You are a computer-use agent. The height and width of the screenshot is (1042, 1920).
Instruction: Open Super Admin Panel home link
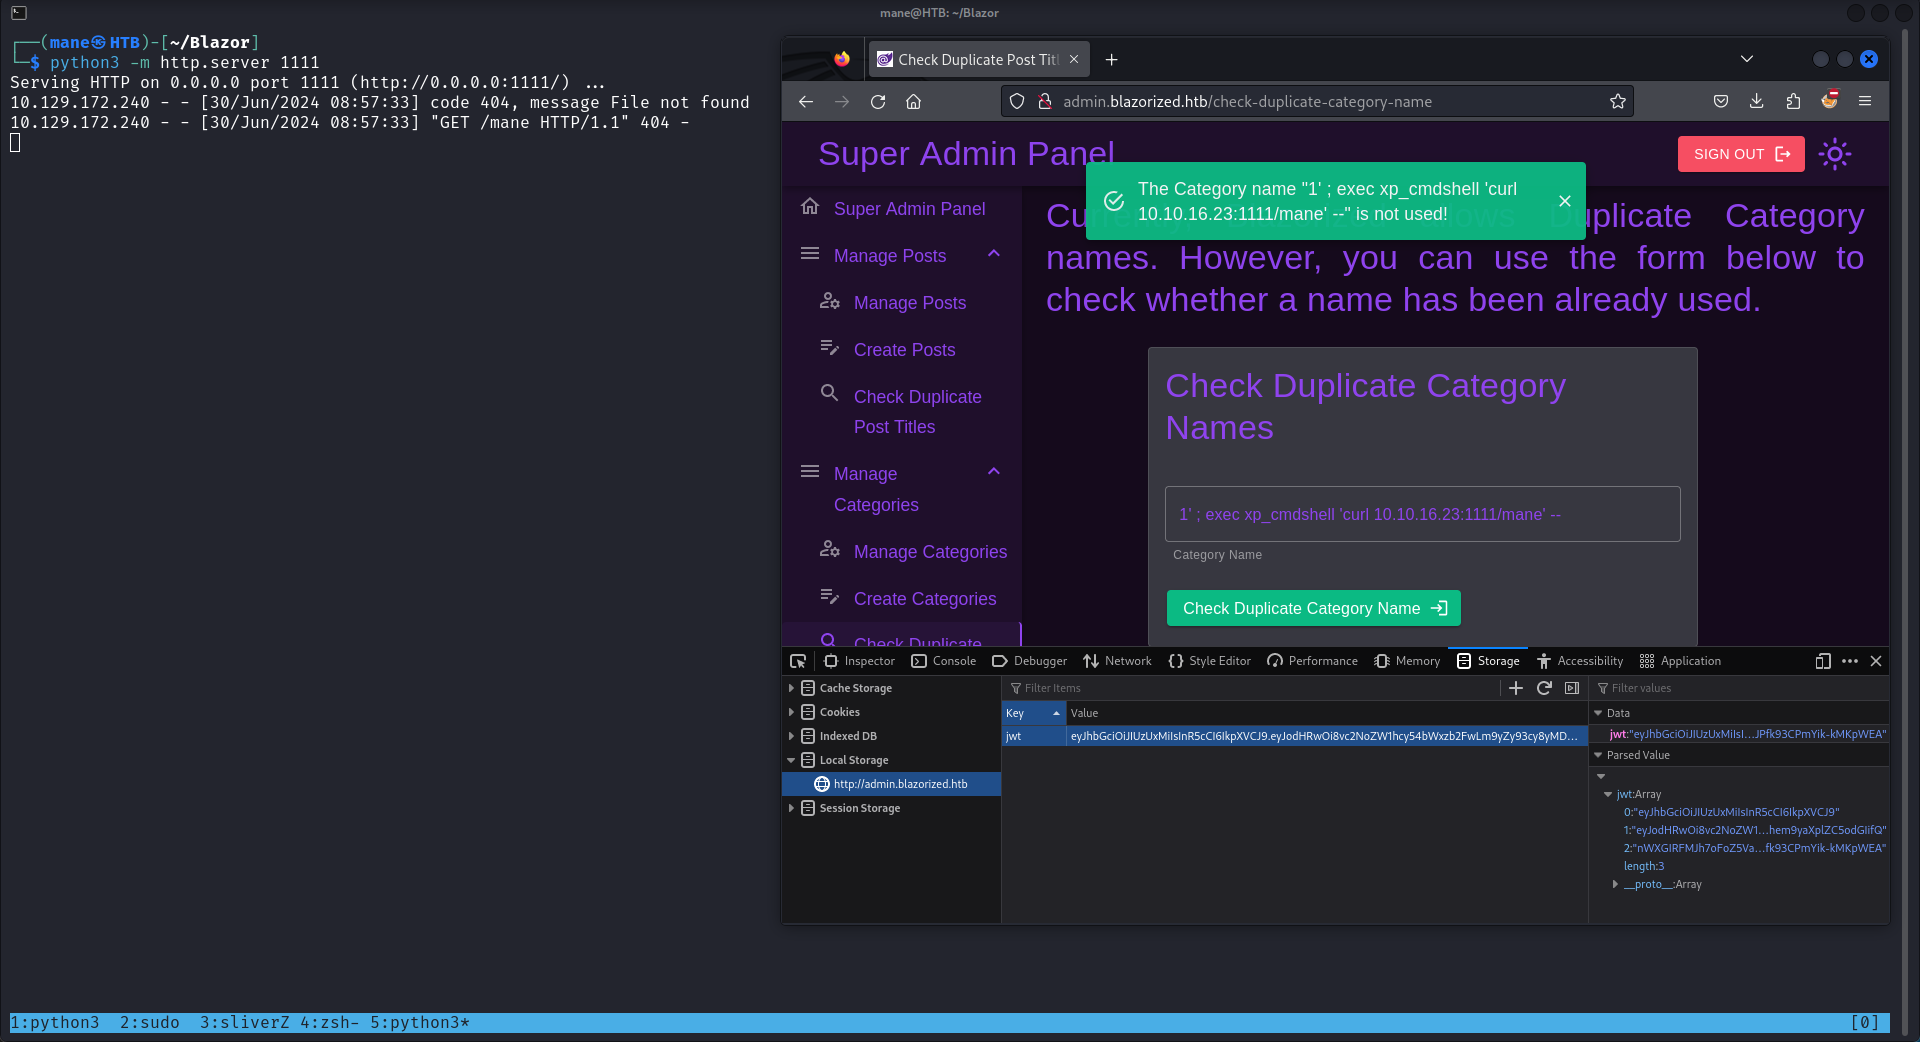(909, 208)
